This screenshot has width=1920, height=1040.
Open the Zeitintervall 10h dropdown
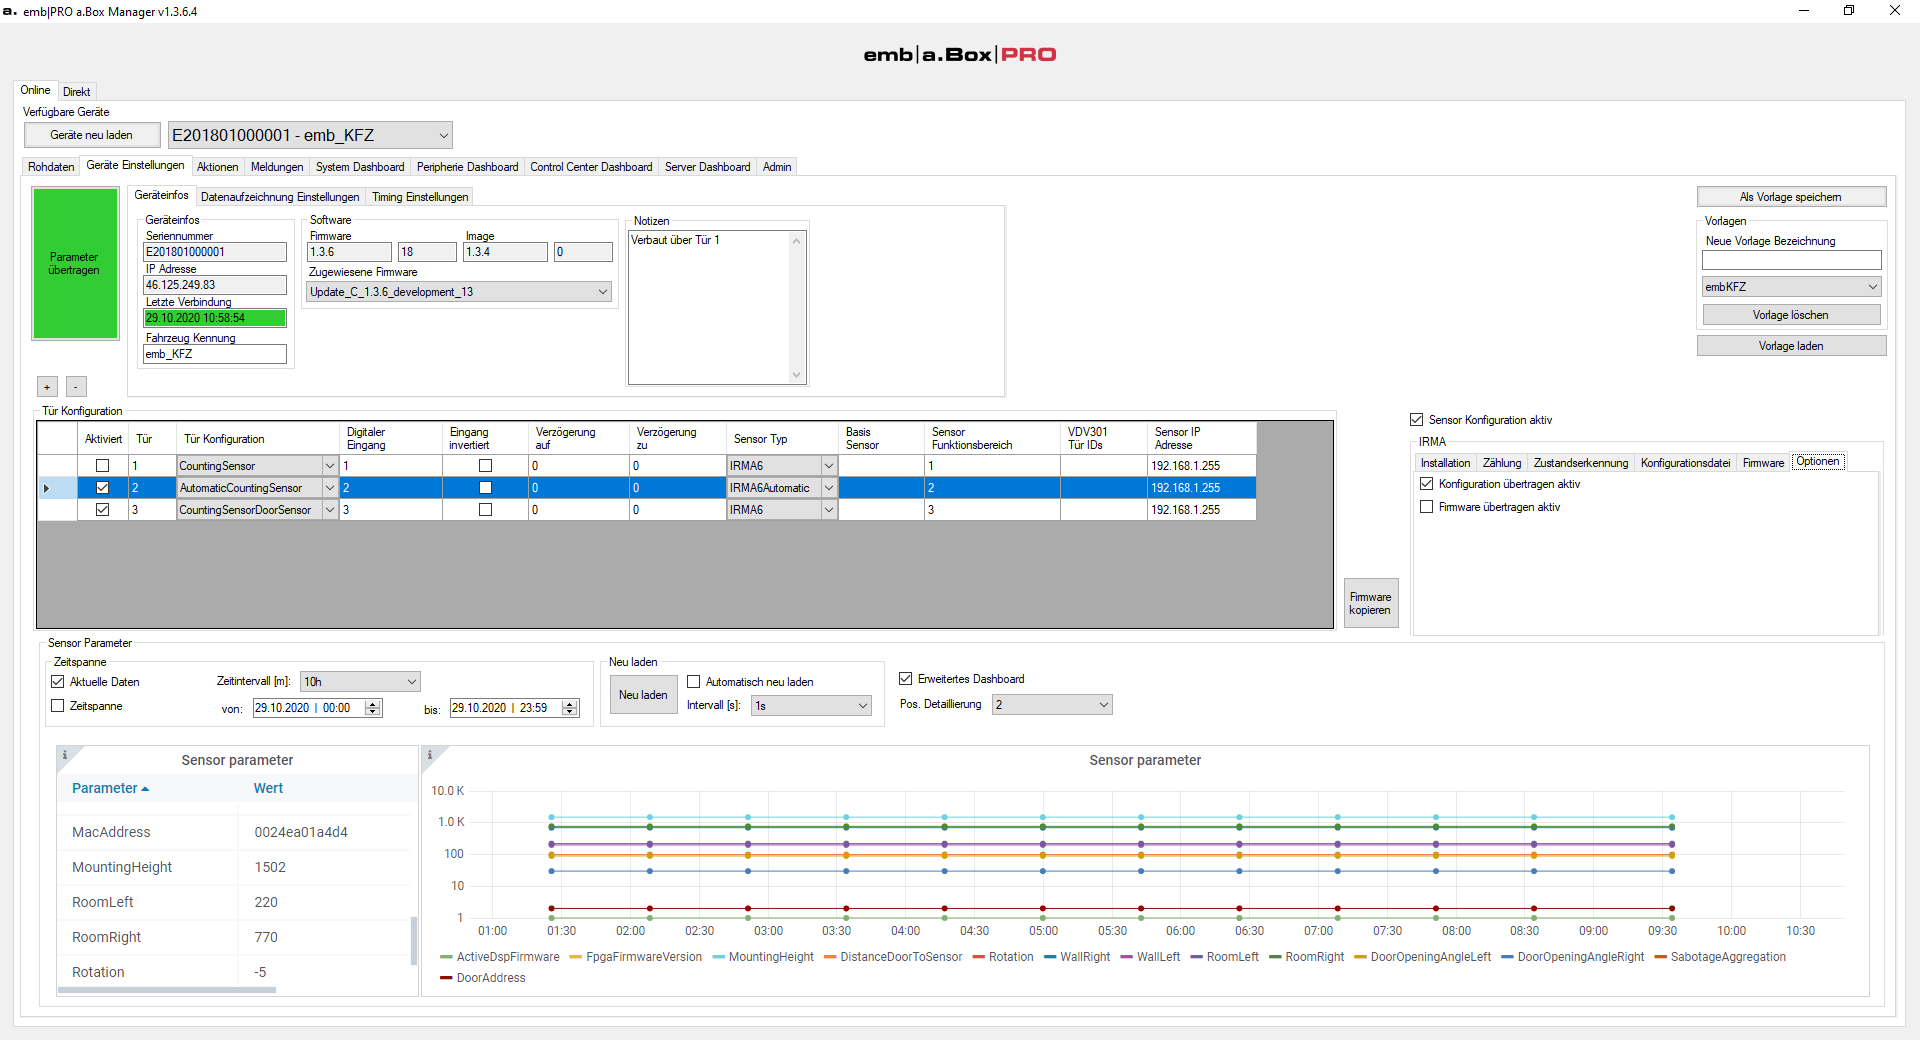360,682
